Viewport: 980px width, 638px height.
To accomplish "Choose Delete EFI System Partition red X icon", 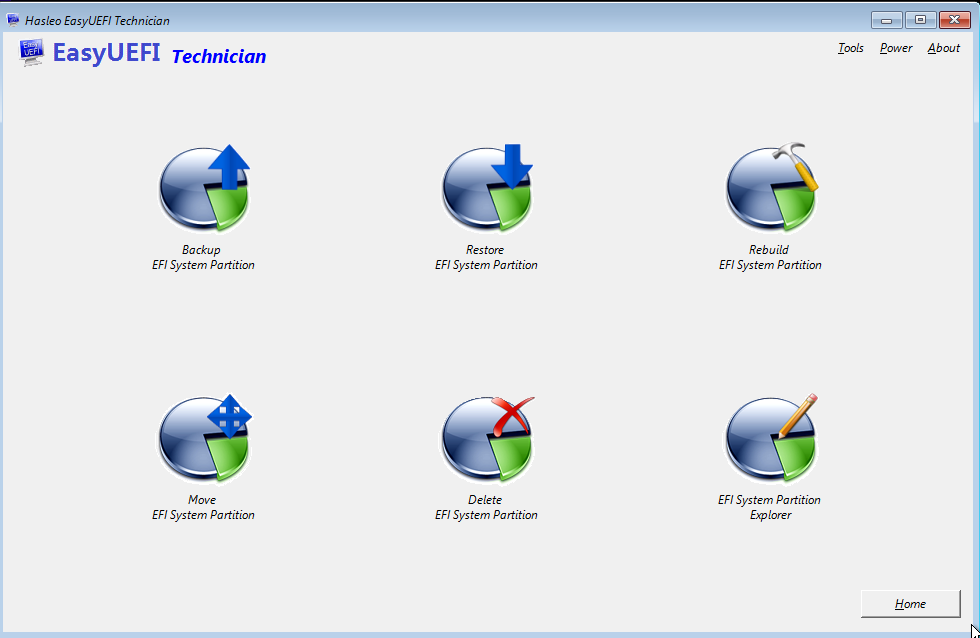I will pos(488,438).
